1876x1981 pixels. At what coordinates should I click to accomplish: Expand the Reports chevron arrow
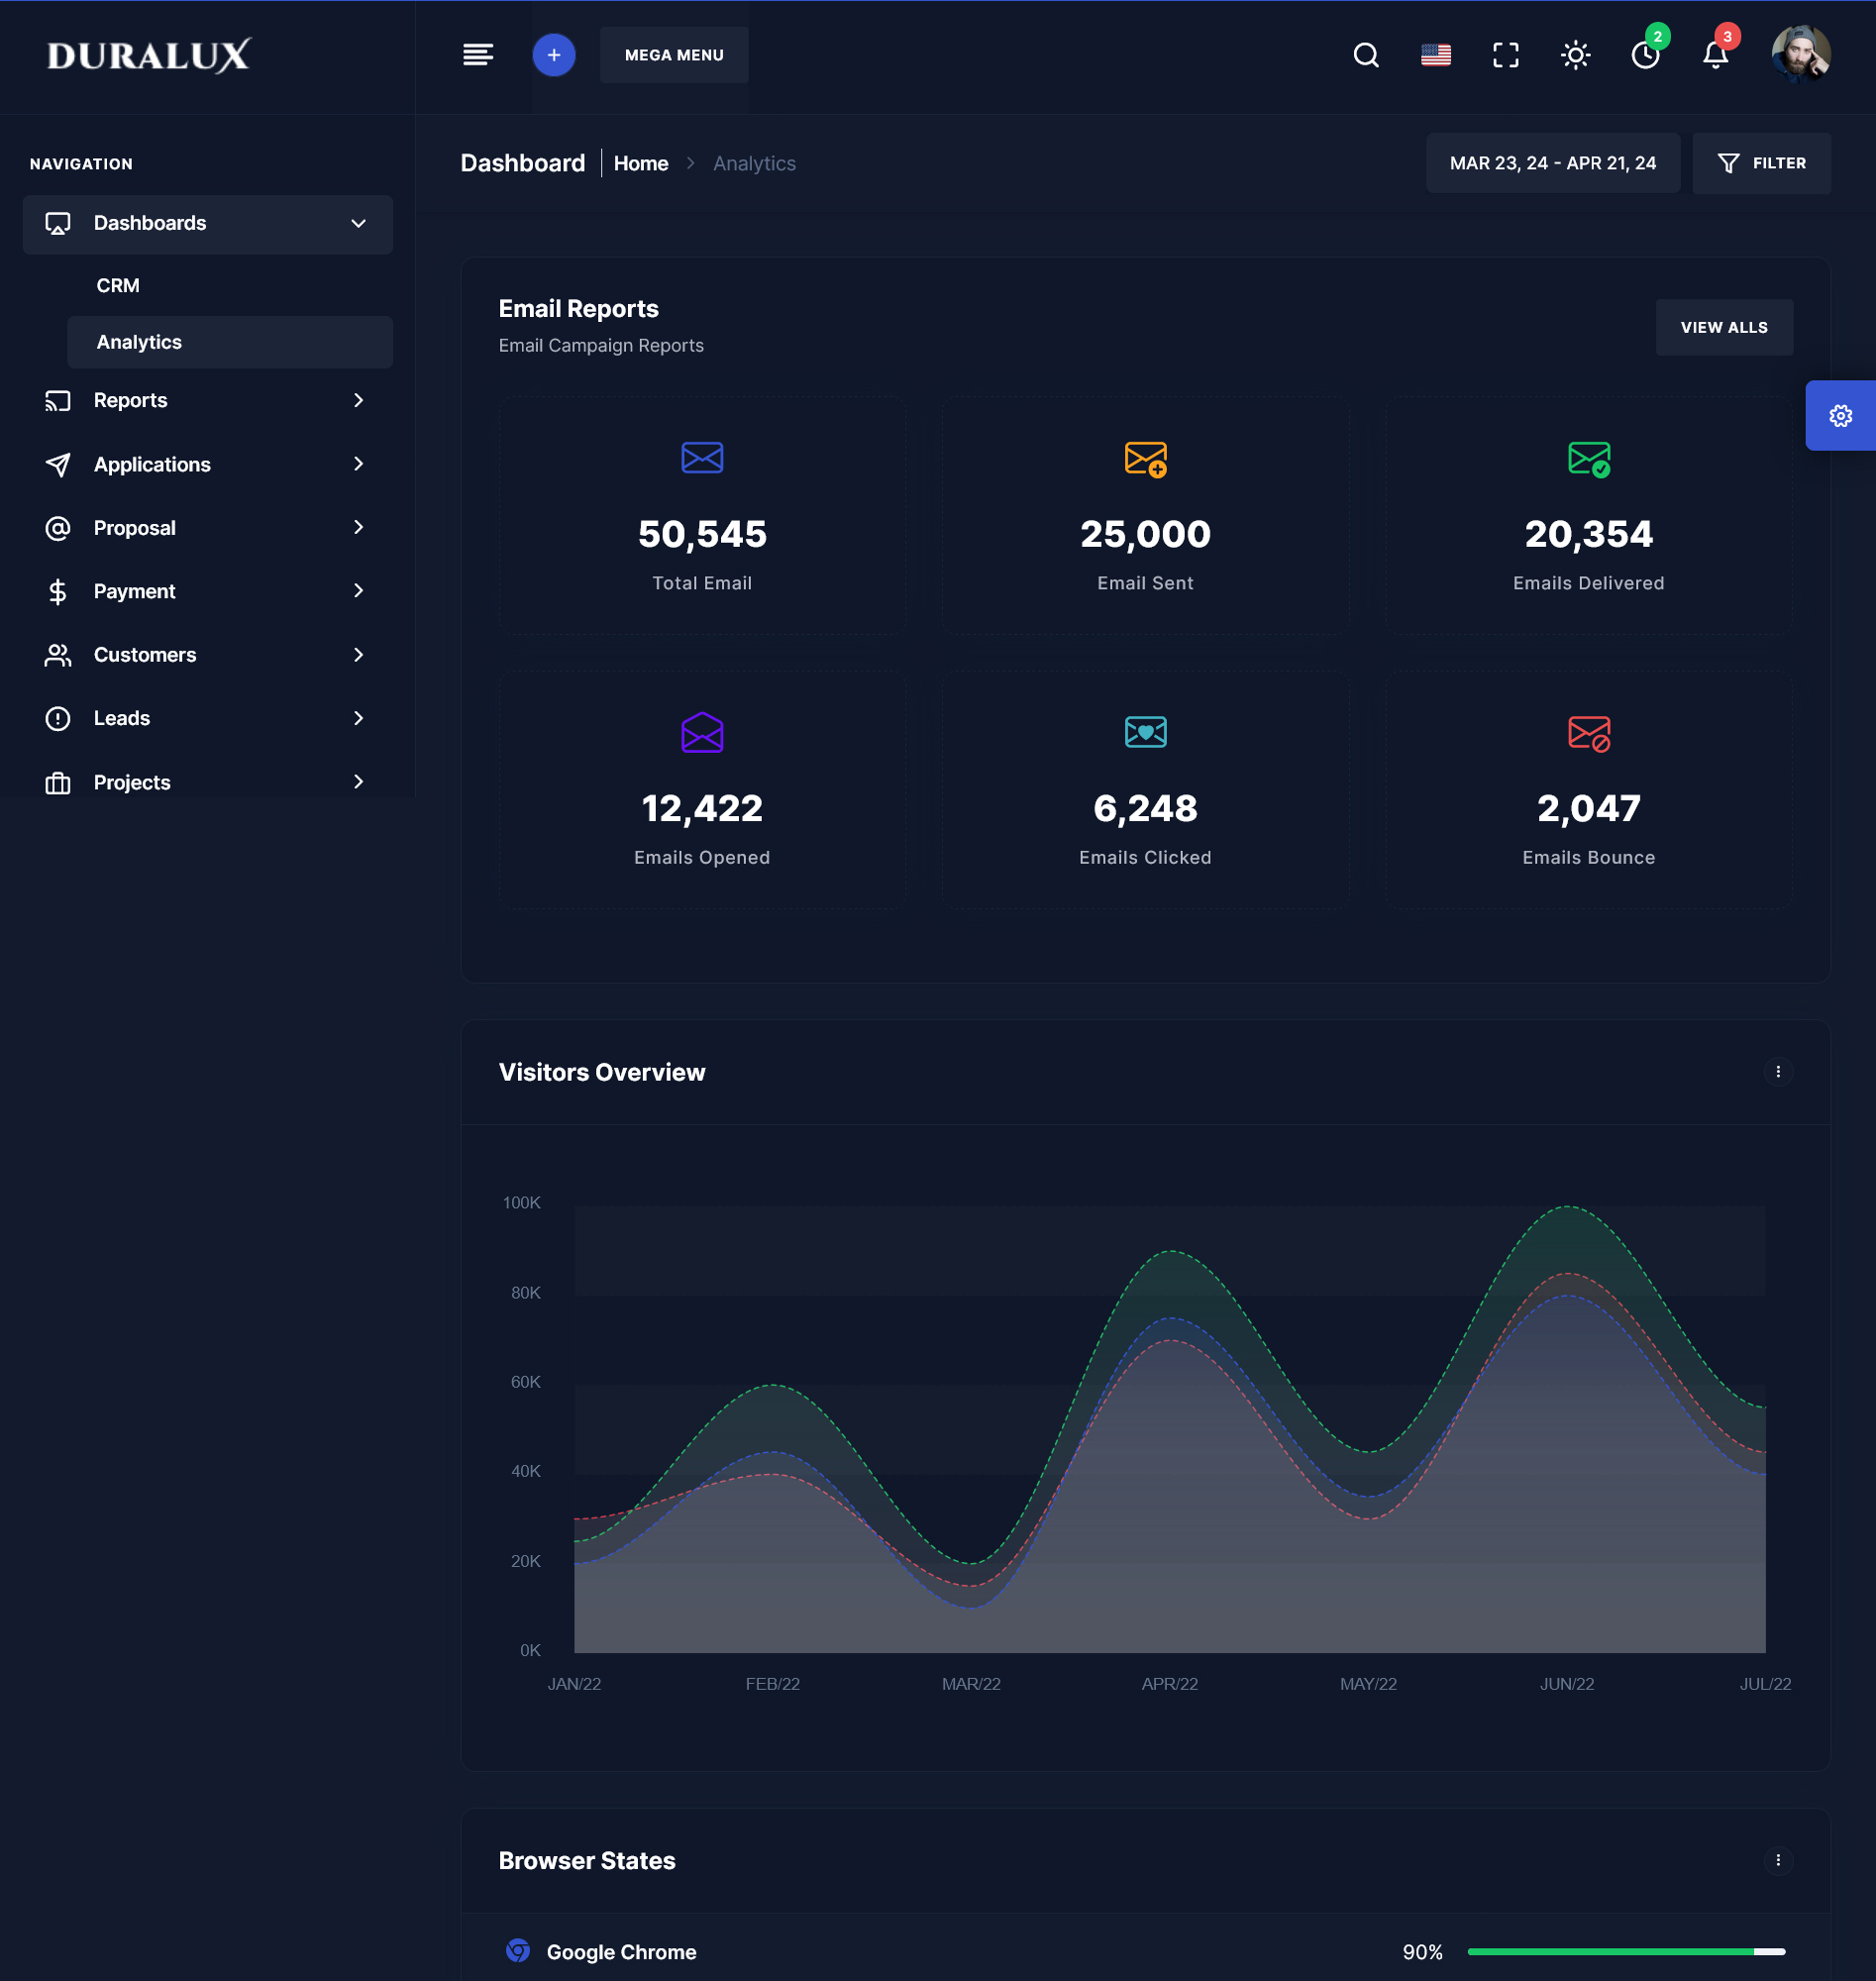coord(359,401)
